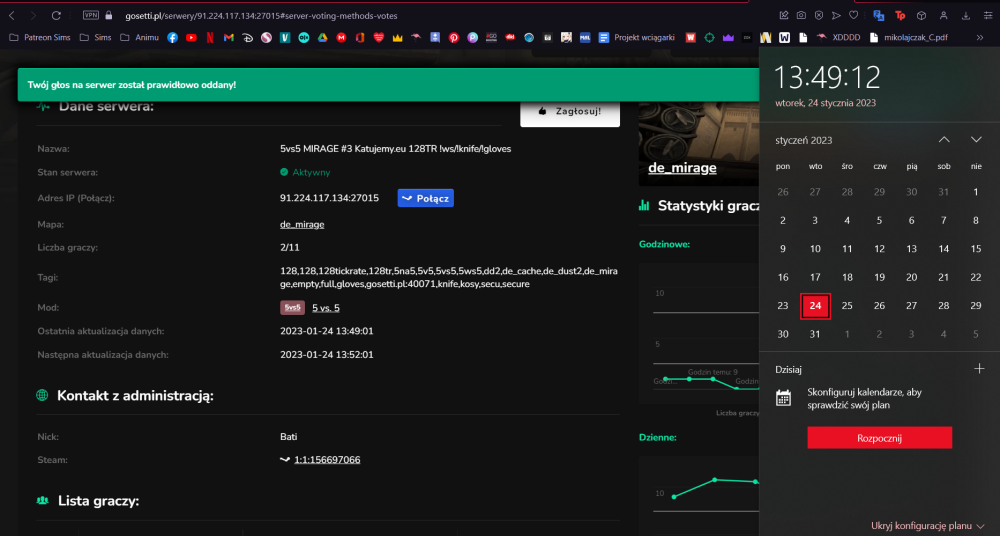Click the send paper plane toolbar icon
Image resolution: width=1000 pixels, height=536 pixels.
tap(836, 15)
